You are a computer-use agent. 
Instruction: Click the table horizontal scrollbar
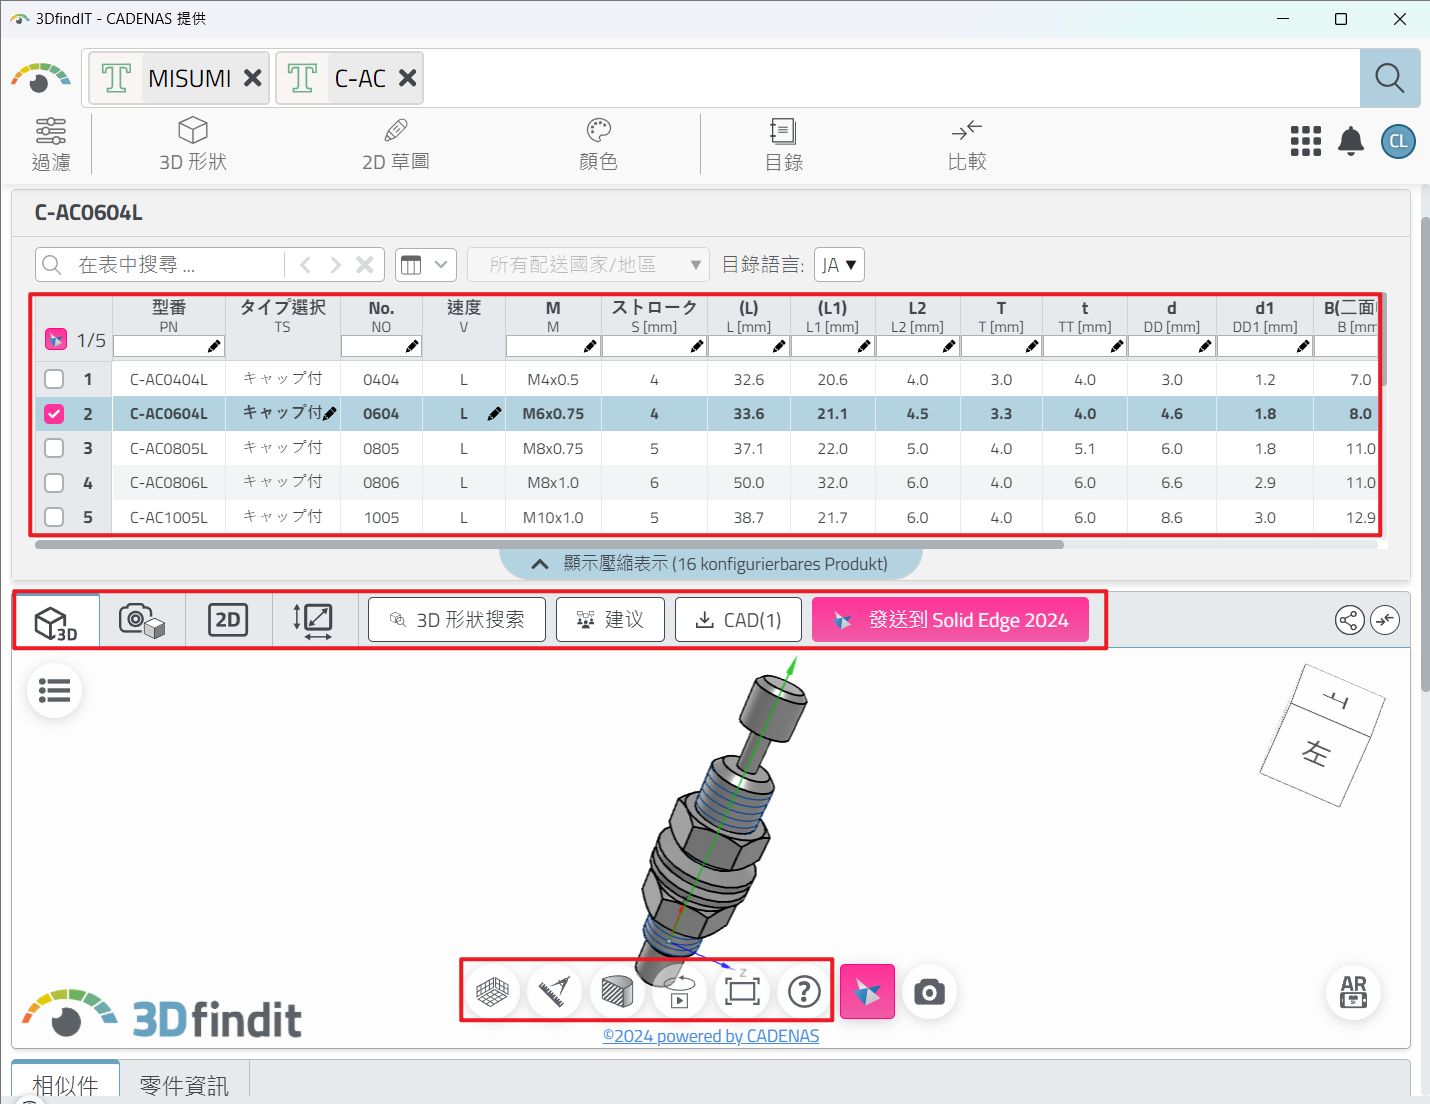point(549,545)
